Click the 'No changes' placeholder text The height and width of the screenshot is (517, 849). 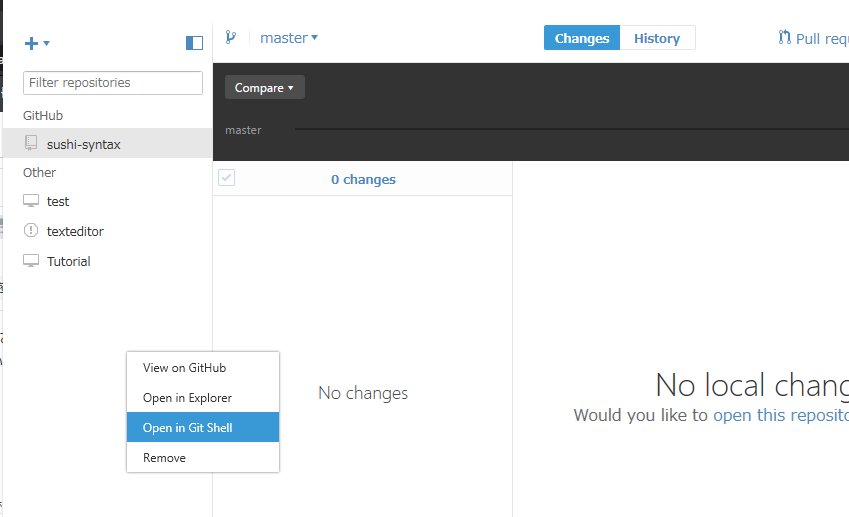363,393
